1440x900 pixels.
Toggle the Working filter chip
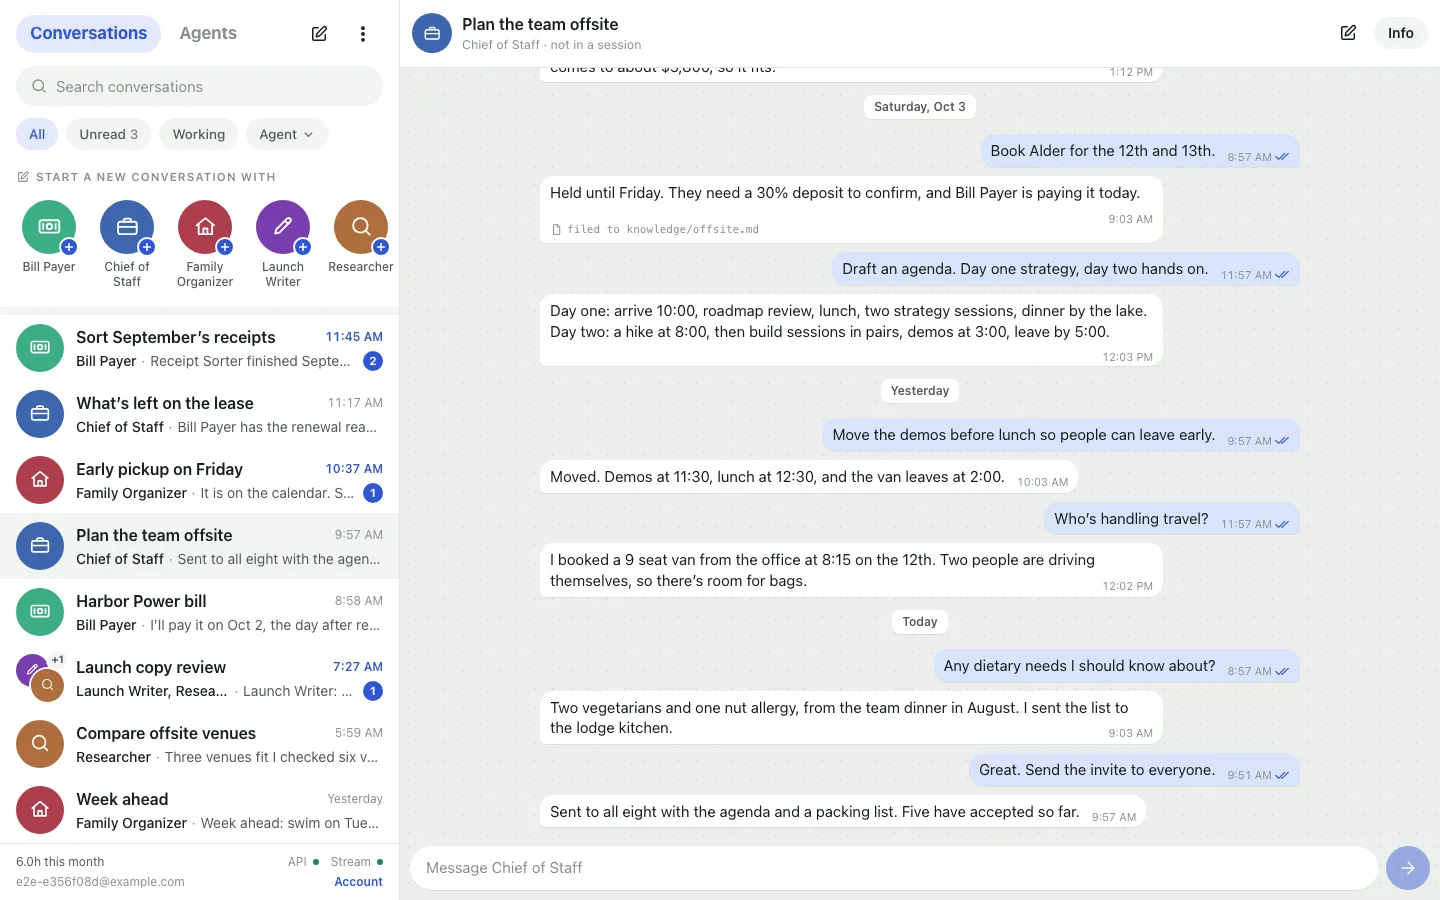199,134
